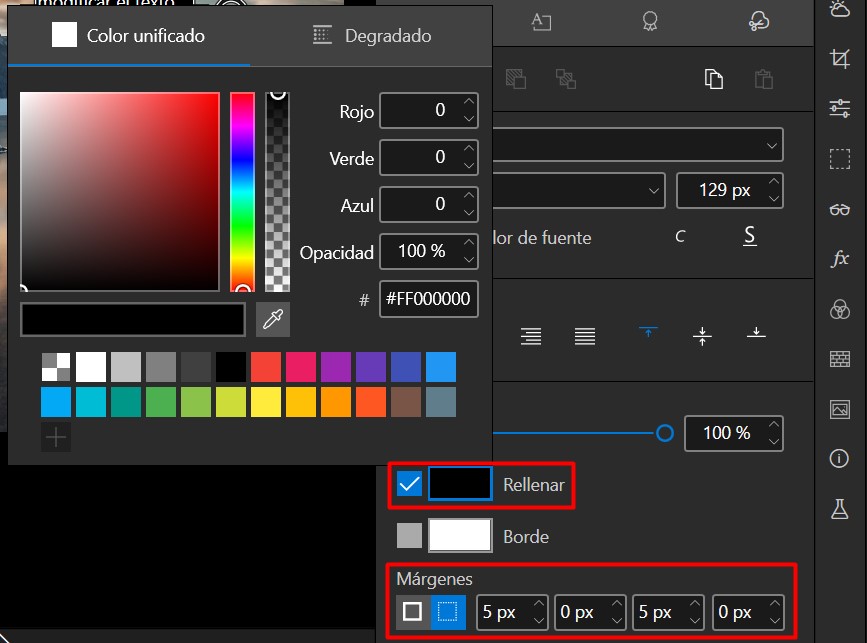This screenshot has height=643, width=867.
Task: Click the Azul value field
Action: pyautogui.click(x=429, y=205)
